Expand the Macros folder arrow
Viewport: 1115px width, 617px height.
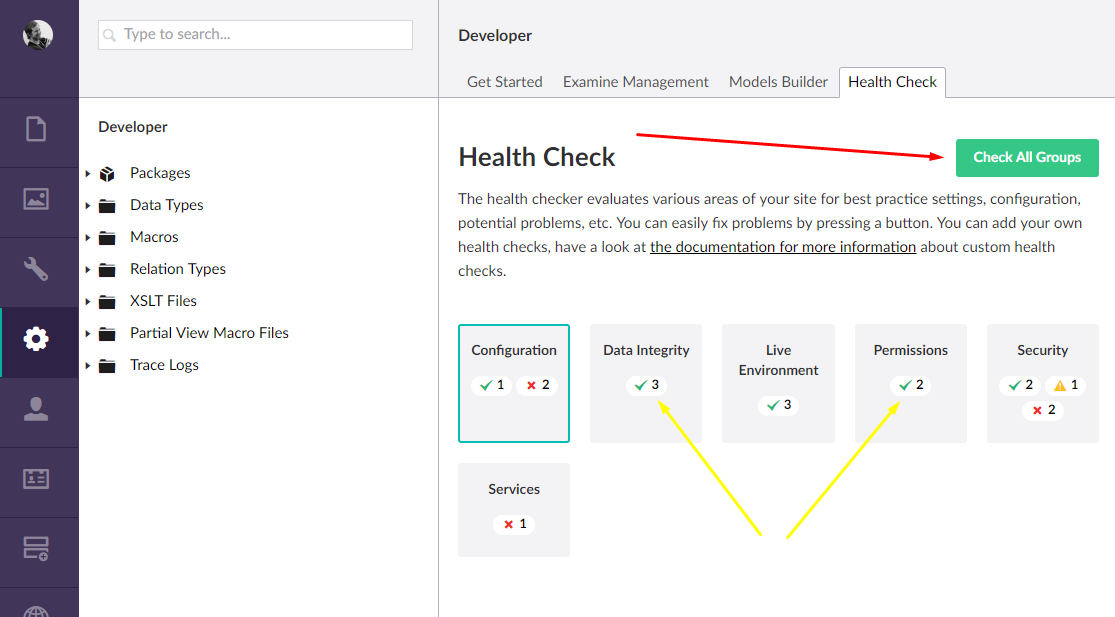pos(88,238)
